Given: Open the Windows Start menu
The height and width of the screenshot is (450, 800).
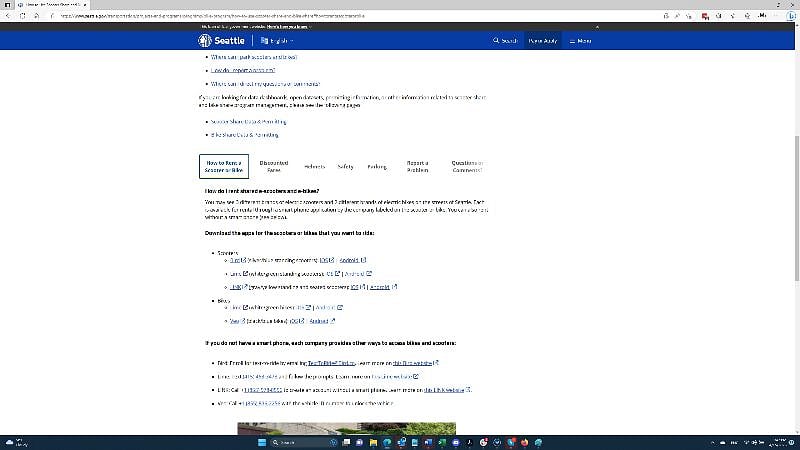Looking at the screenshot, I should pos(262,442).
